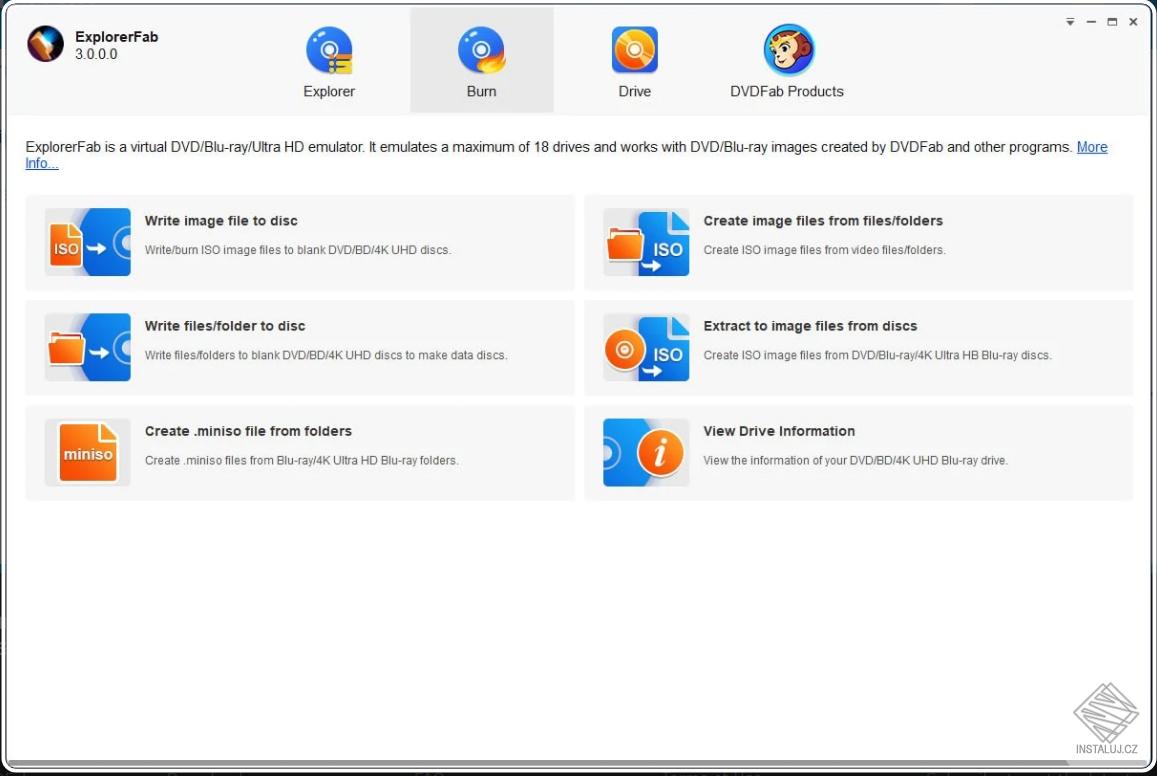
Task: Click 'Write files/folders to blank DVD/BD/4K UHD' description
Action: [x=326, y=355]
